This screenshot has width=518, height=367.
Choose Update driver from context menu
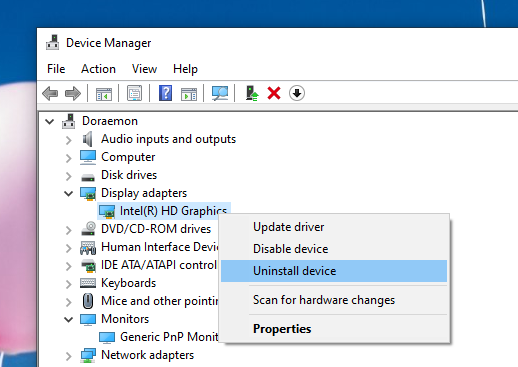click(x=334, y=227)
